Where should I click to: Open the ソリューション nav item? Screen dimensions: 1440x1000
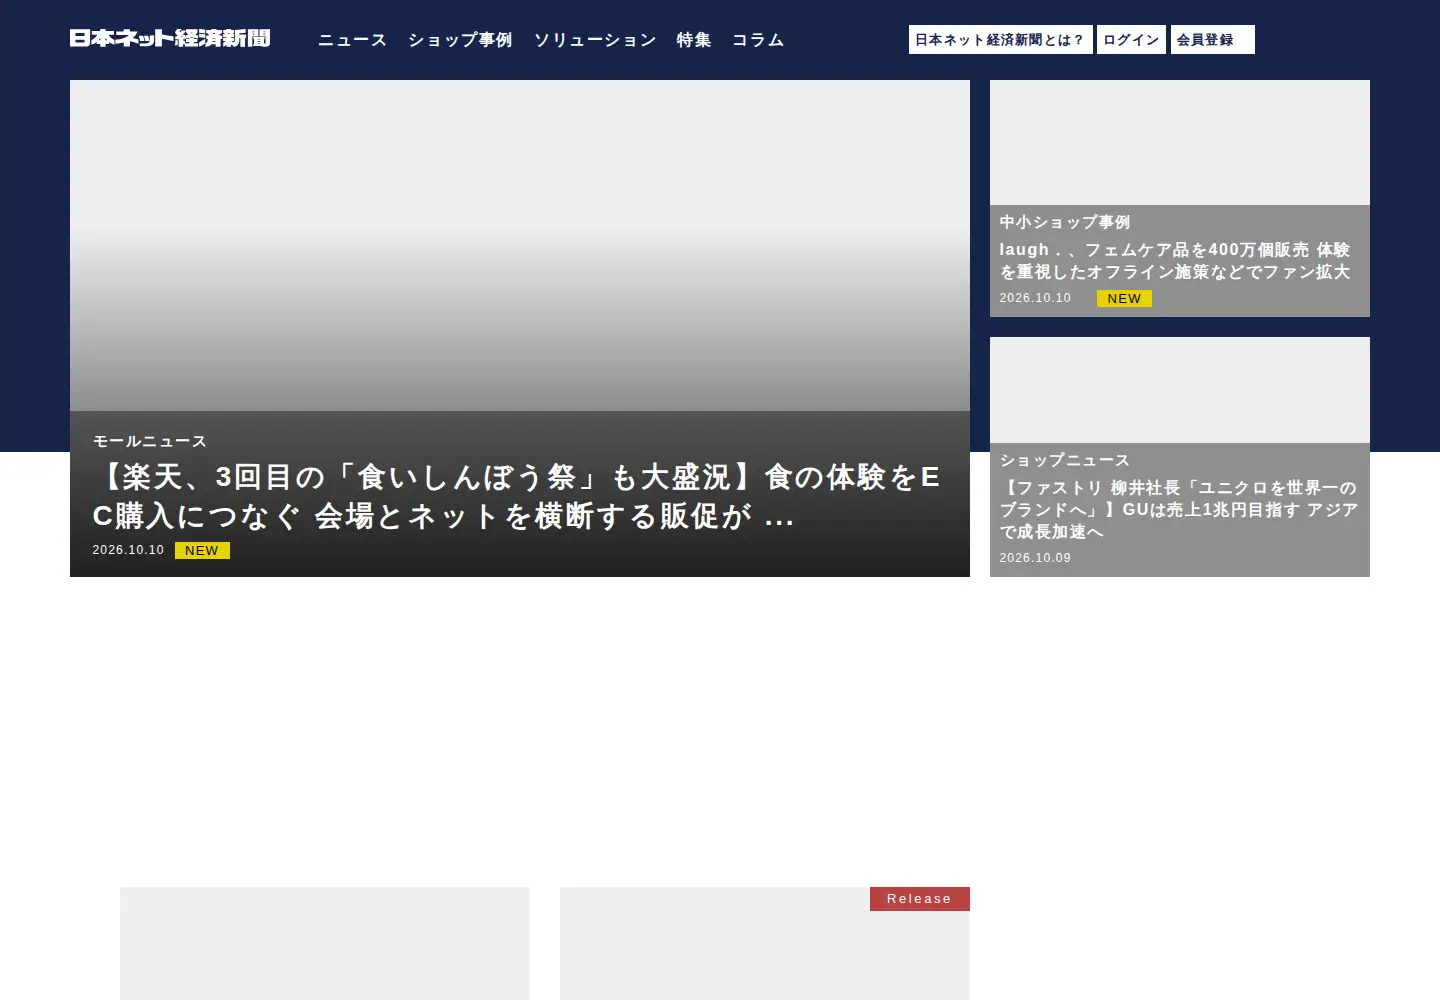click(x=595, y=40)
